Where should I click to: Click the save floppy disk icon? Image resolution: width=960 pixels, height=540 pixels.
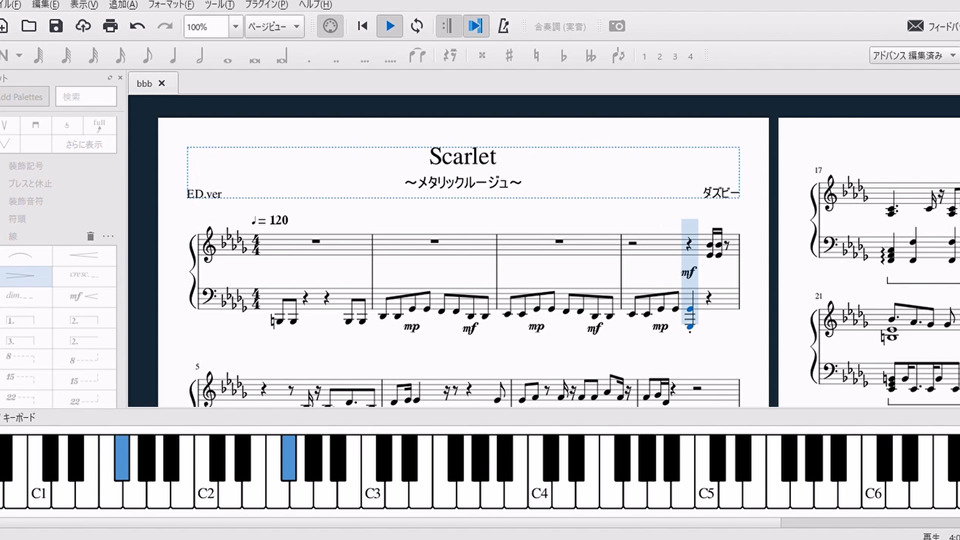[56, 26]
